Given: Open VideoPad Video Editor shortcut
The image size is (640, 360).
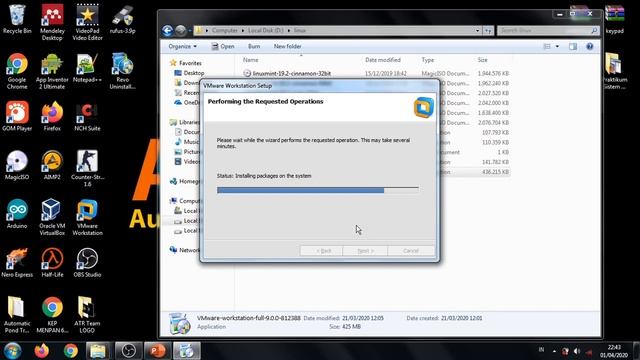Looking at the screenshot, I should tap(87, 22).
